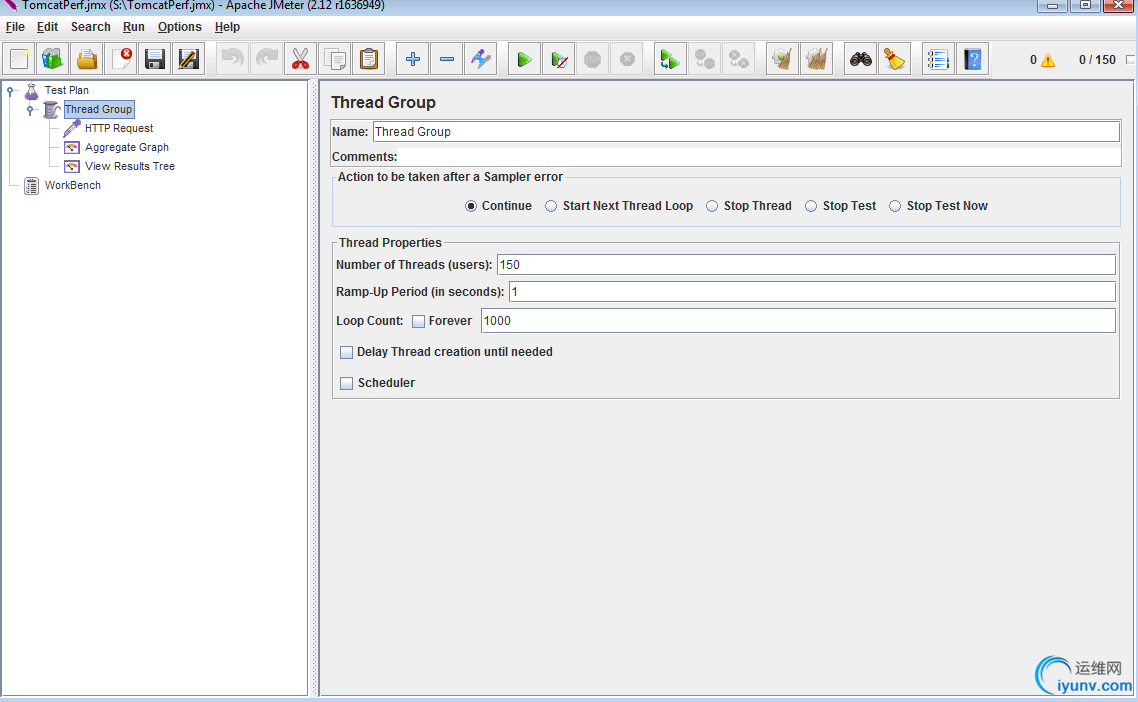Select WorkBench in the tree
Viewport: 1138px width, 702px height.
73,185
